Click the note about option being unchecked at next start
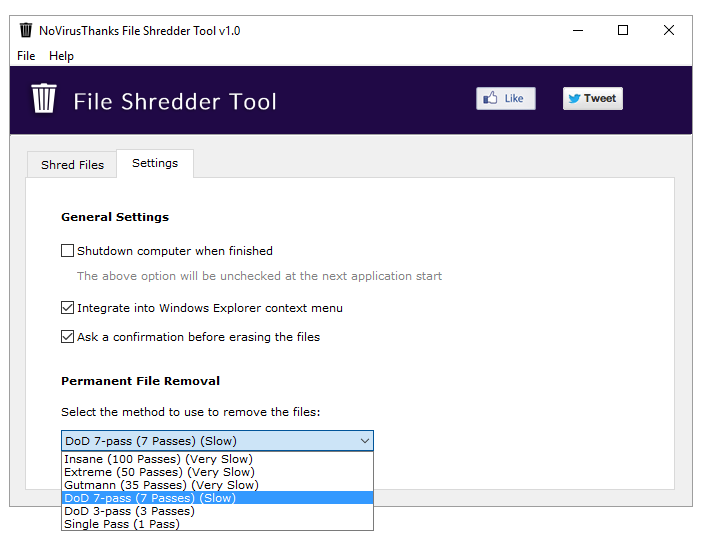The height and width of the screenshot is (550, 720). point(259,276)
